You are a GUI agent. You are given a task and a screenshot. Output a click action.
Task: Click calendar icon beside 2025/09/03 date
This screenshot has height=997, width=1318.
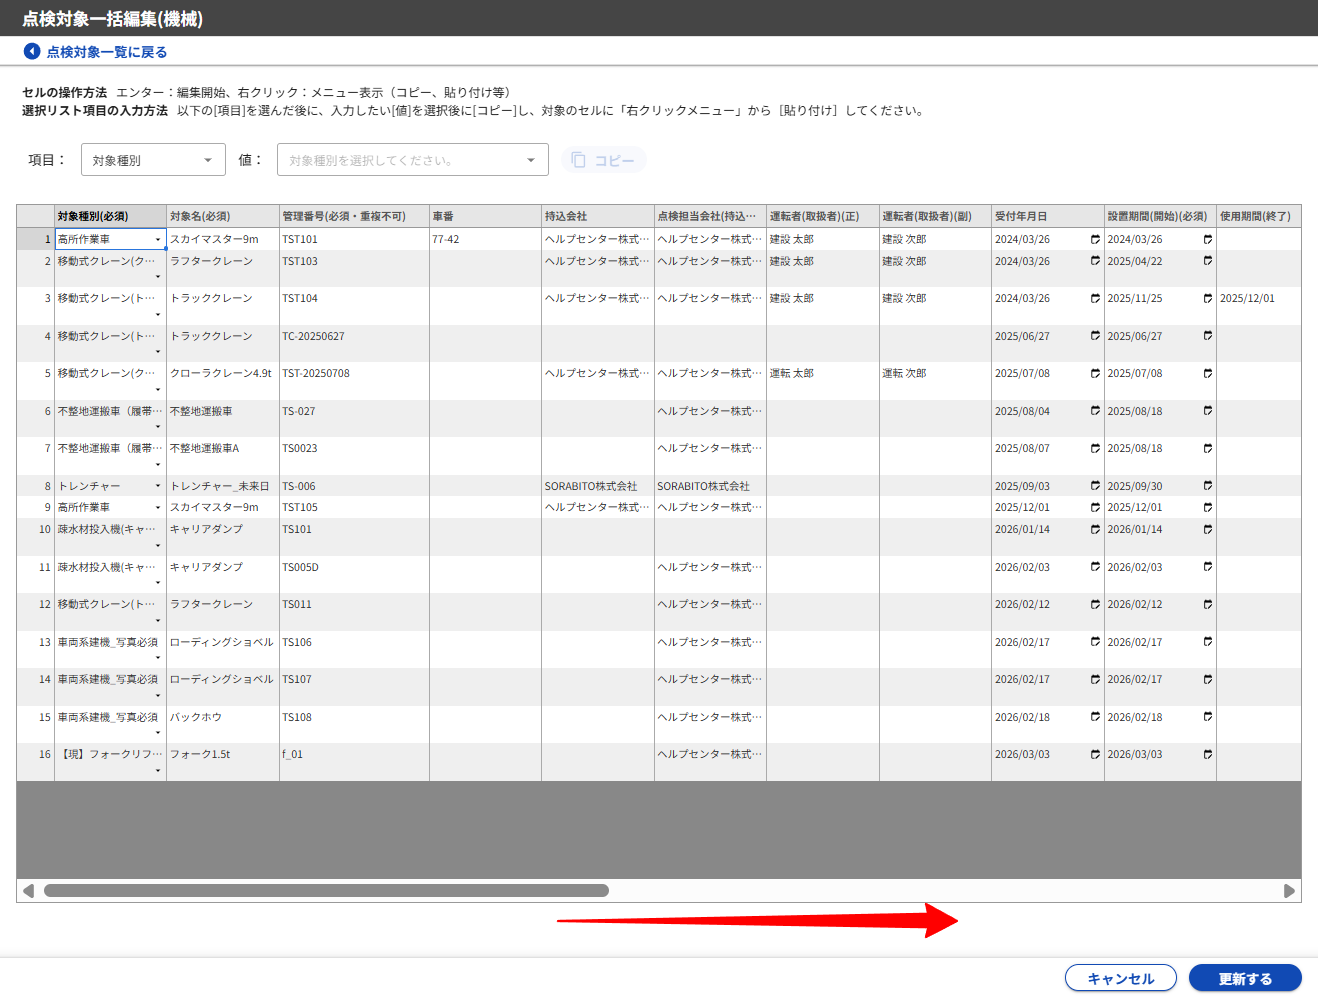(1095, 486)
